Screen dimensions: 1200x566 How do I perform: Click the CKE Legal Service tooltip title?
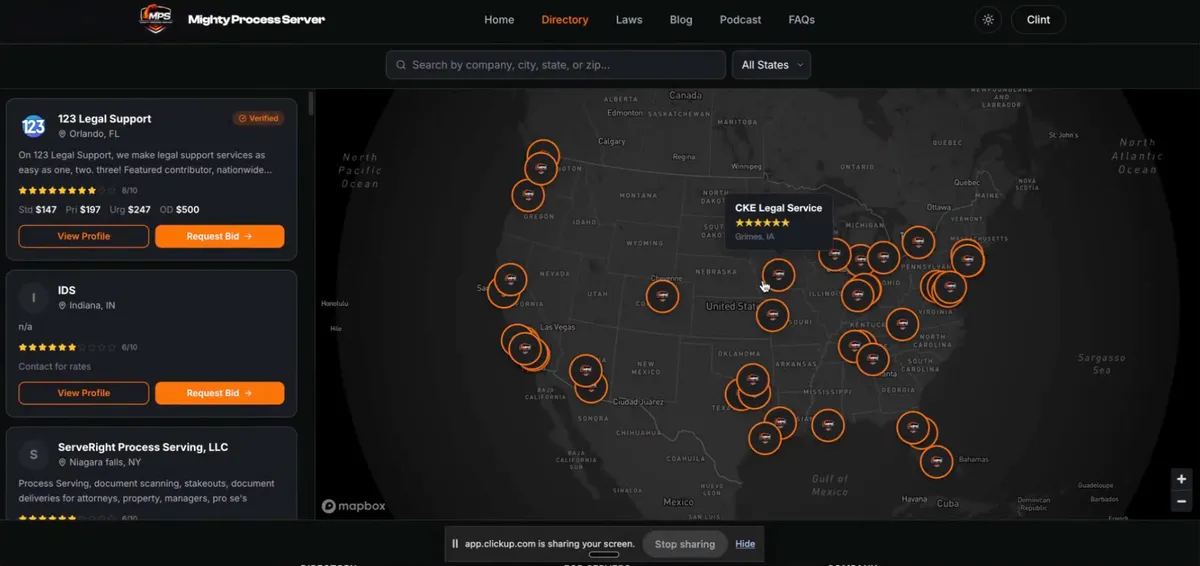(778, 208)
